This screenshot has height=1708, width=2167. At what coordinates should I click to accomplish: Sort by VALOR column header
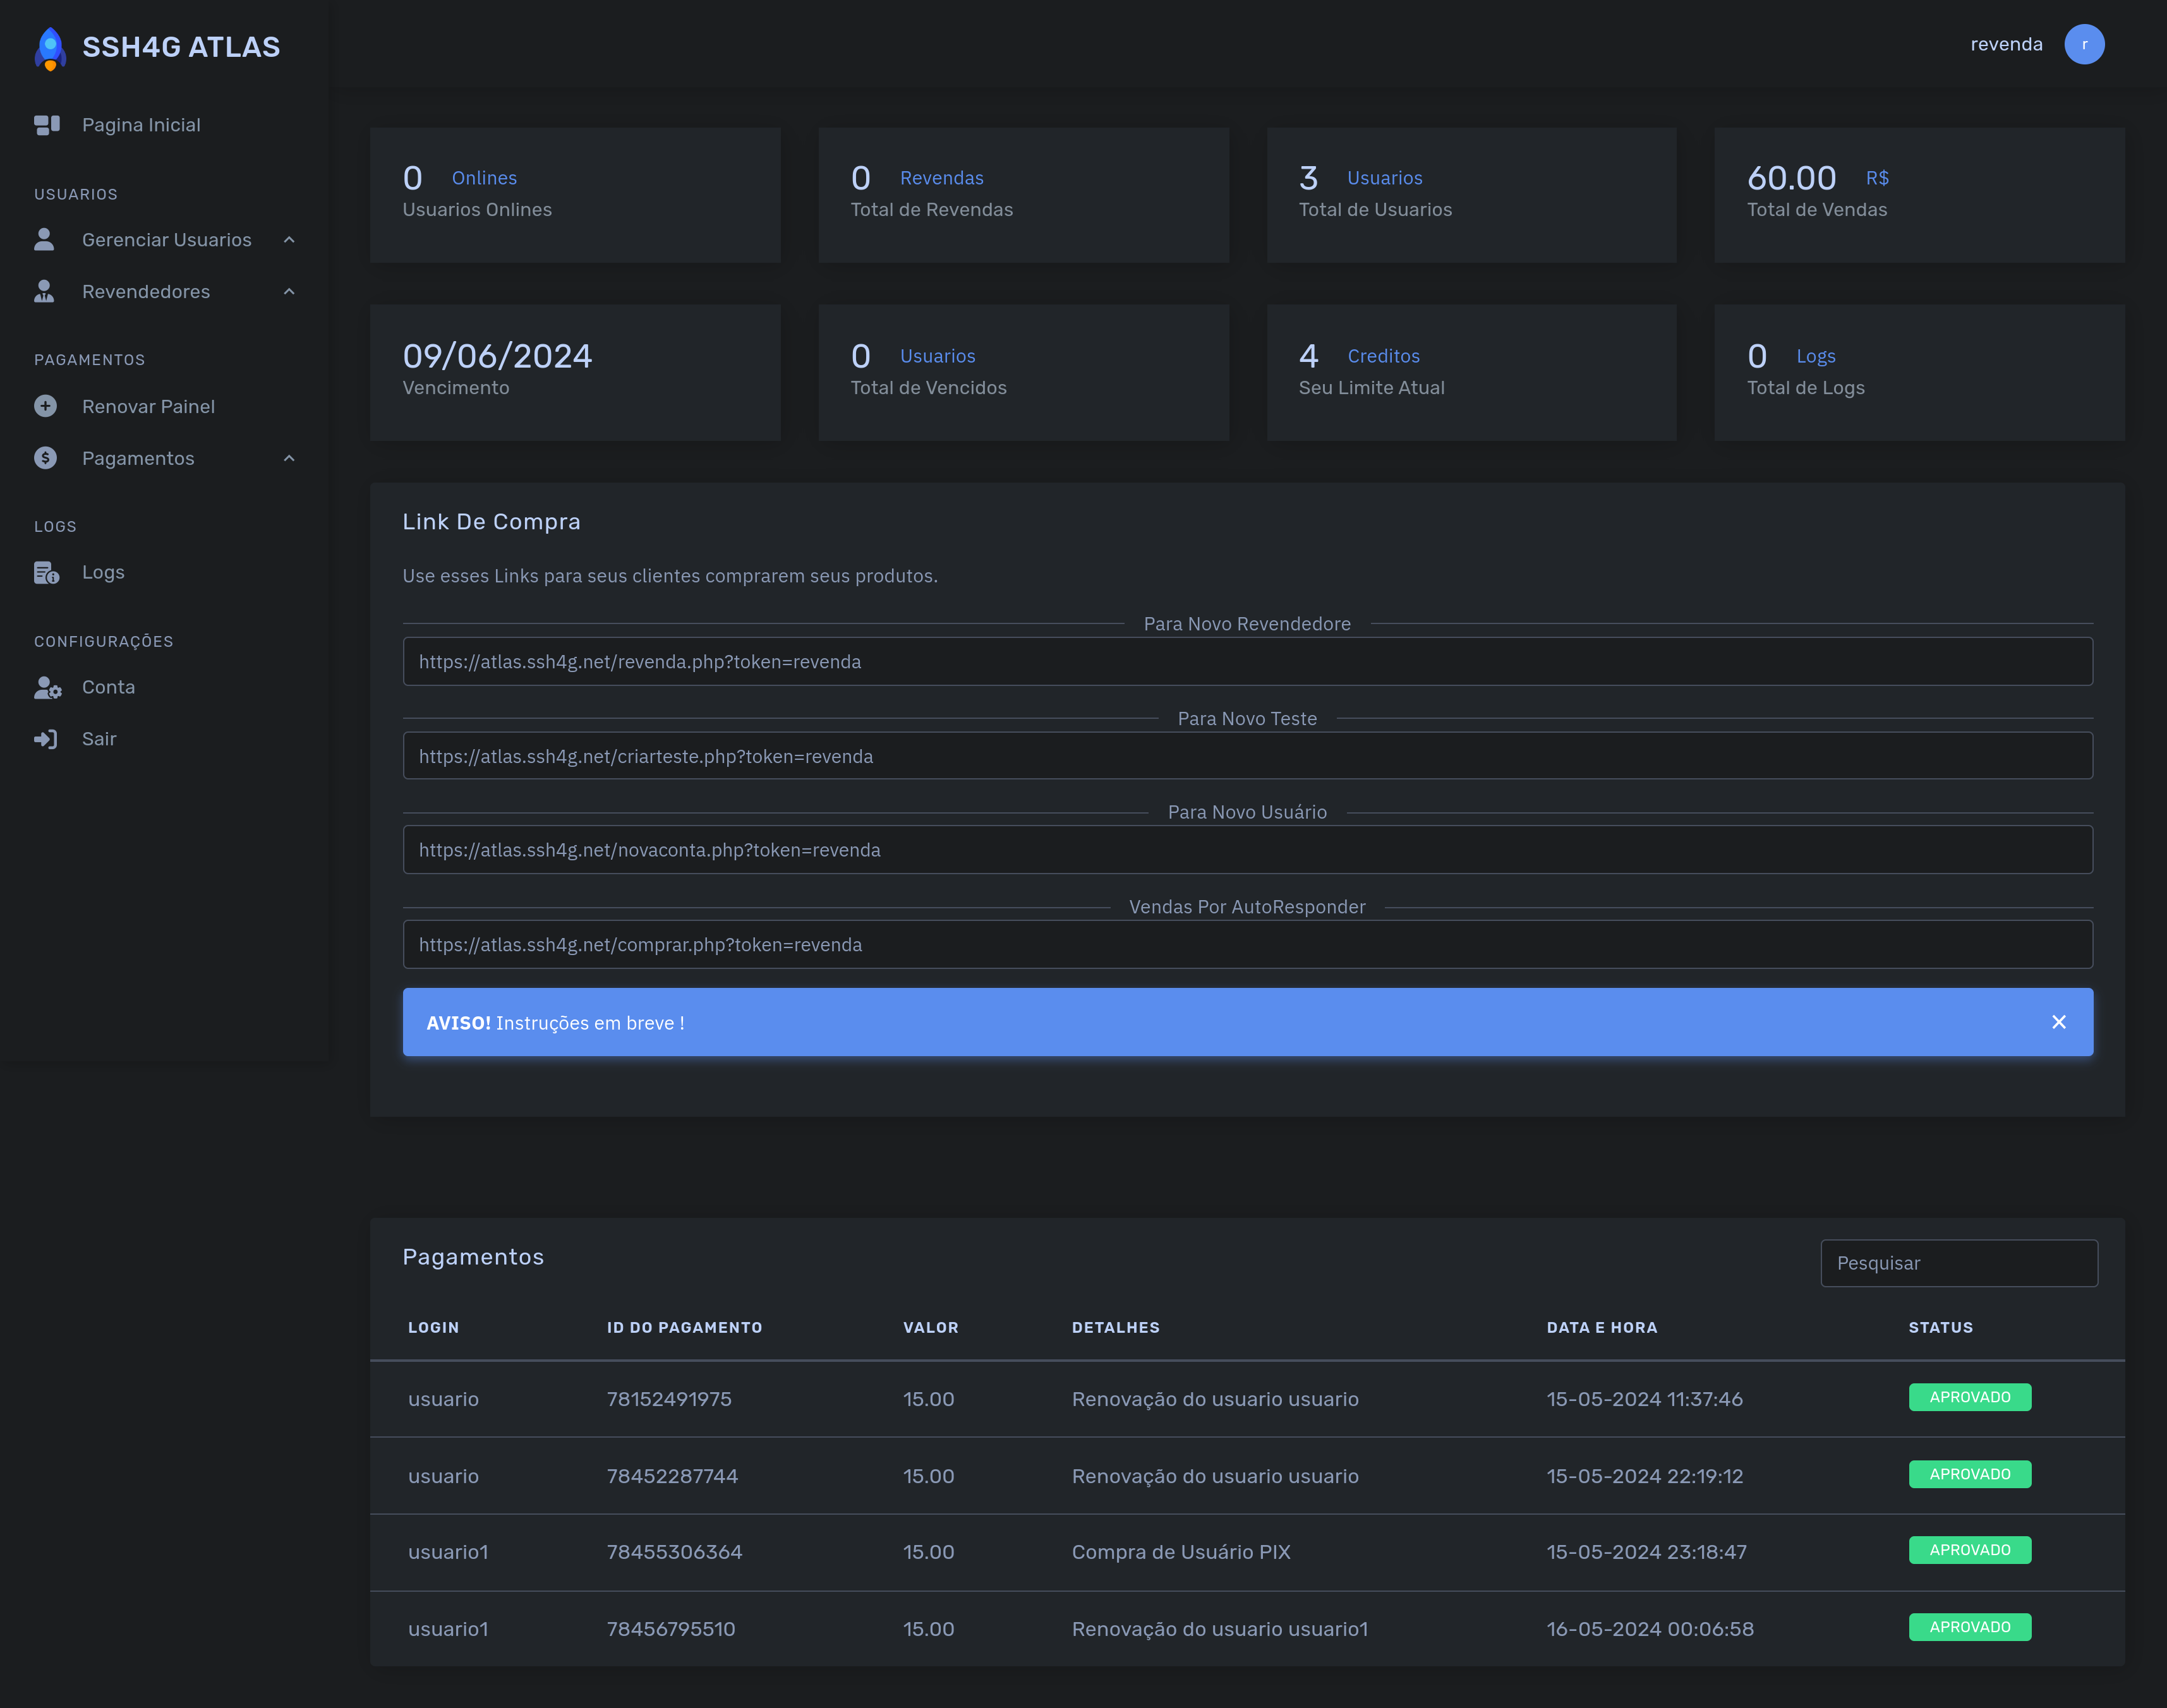(x=930, y=1327)
